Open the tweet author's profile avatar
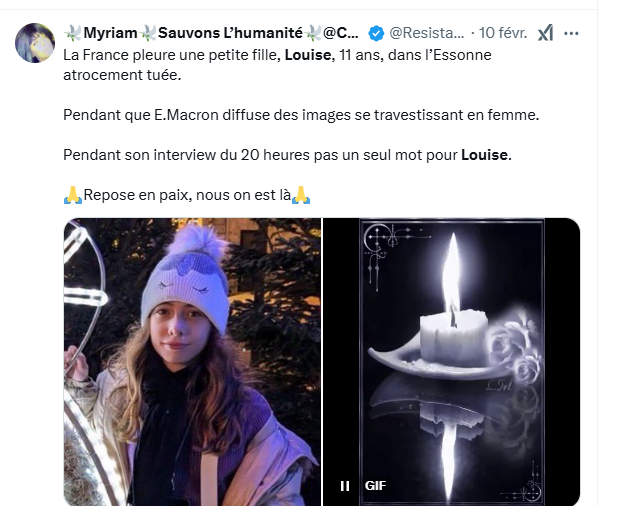This screenshot has width=623, height=506. pos(35,42)
